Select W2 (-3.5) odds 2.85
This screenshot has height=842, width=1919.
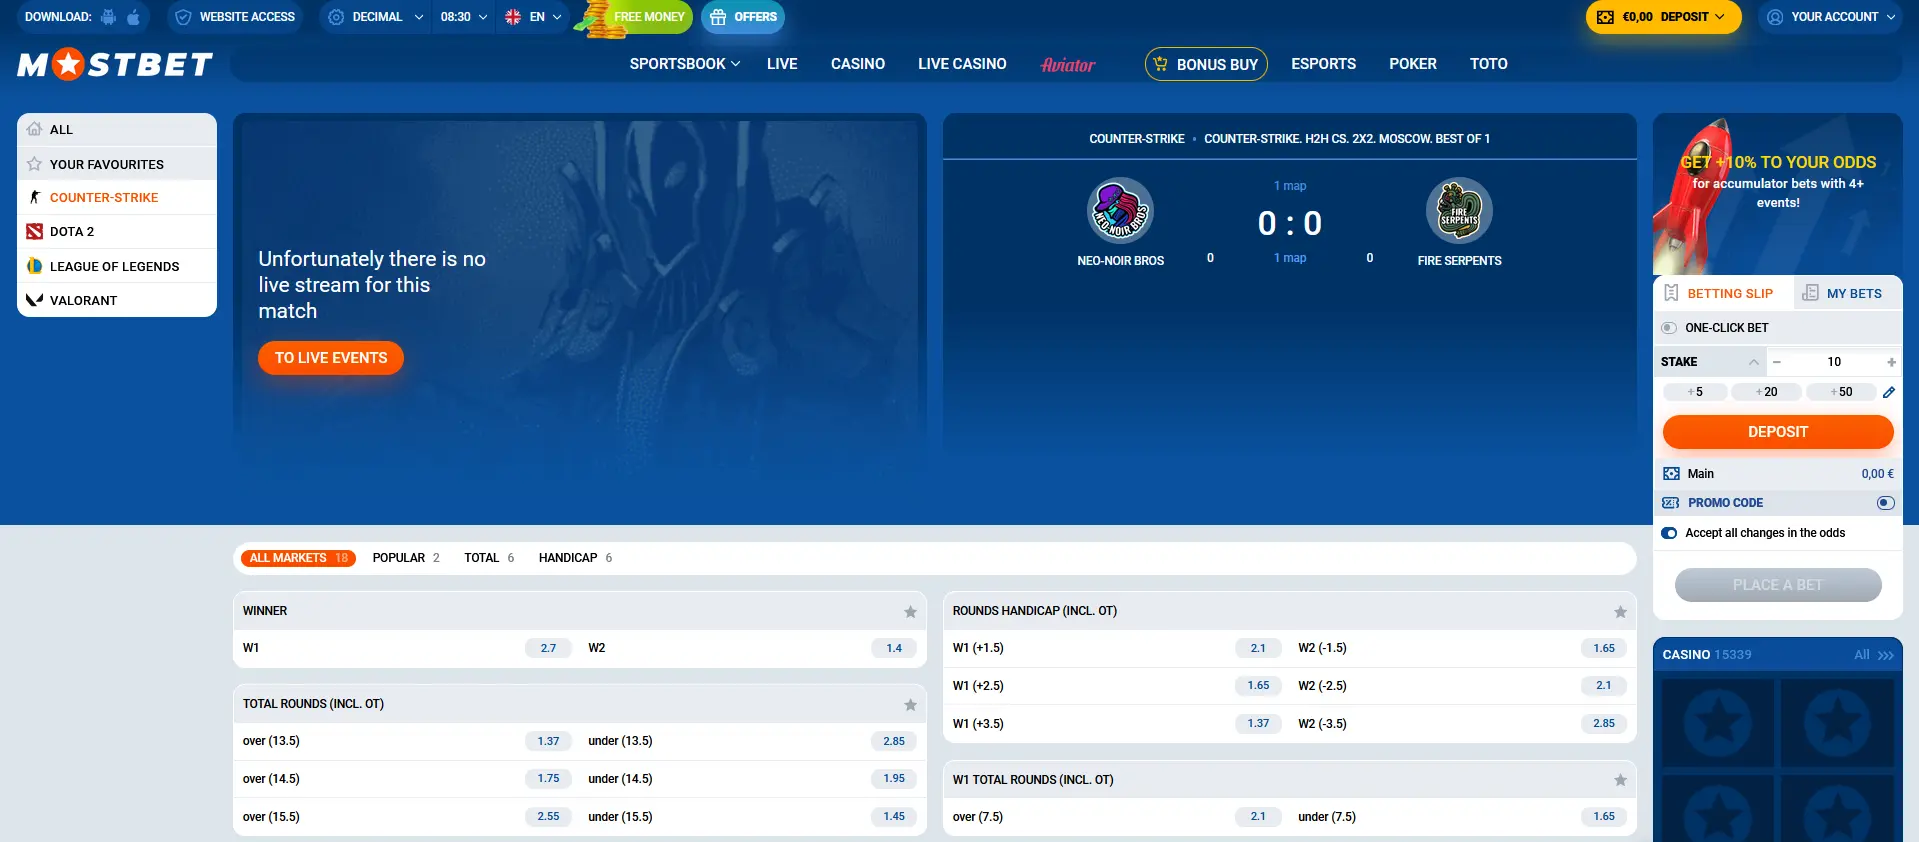(x=1604, y=723)
